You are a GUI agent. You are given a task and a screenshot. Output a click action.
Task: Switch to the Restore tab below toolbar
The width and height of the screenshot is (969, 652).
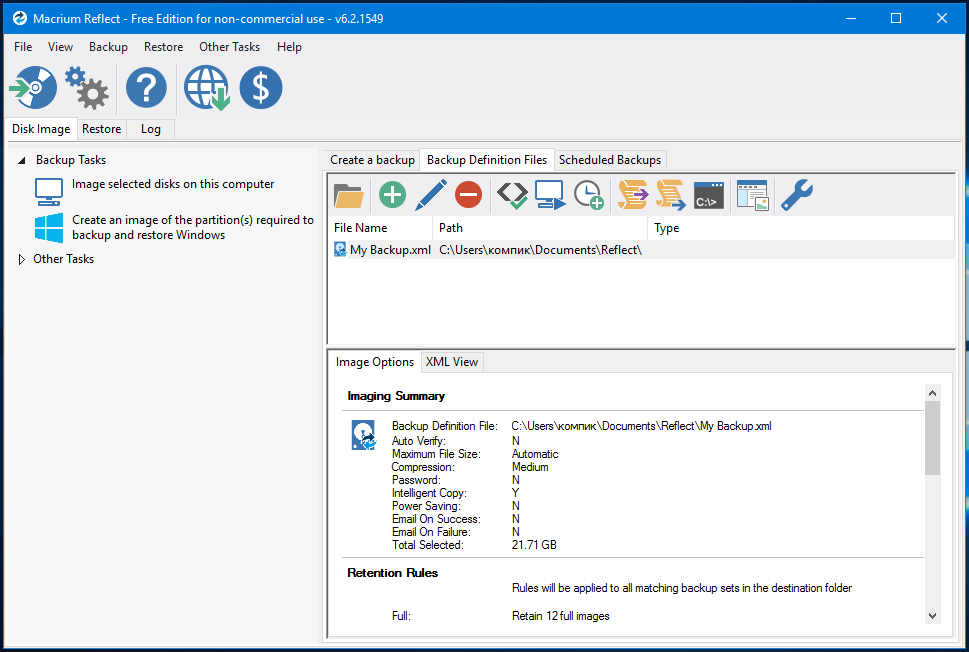101,129
